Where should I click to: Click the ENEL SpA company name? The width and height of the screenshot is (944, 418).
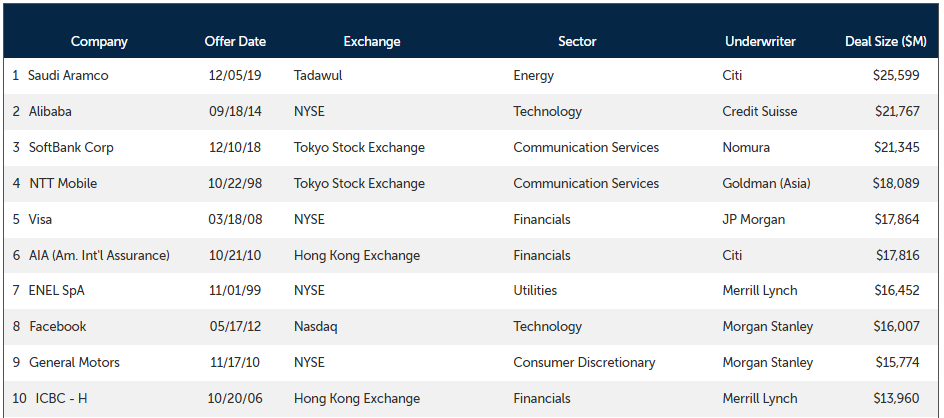click(x=57, y=291)
